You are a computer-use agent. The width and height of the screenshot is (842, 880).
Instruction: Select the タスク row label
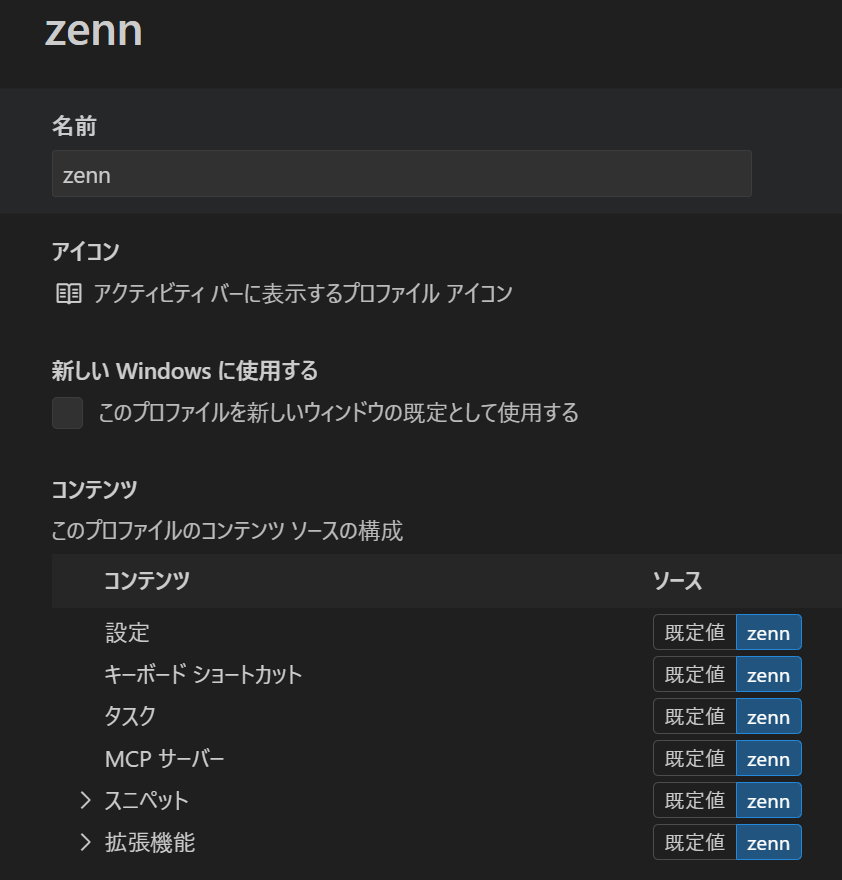130,716
